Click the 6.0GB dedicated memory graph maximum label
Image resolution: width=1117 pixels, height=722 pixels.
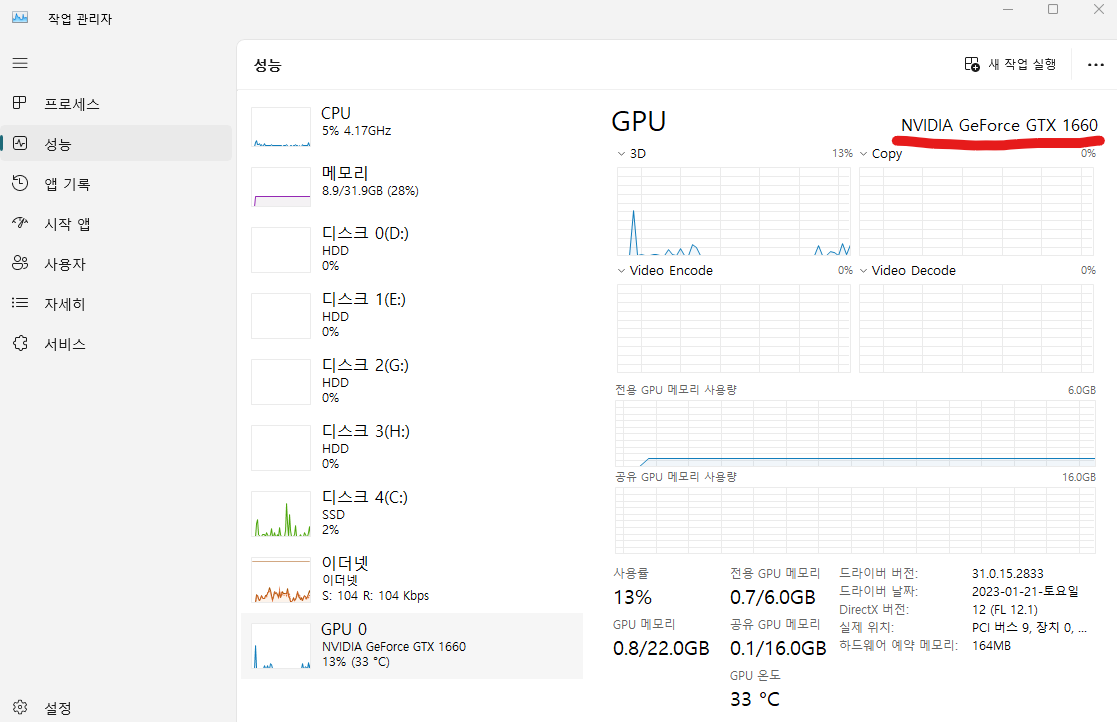1081,390
